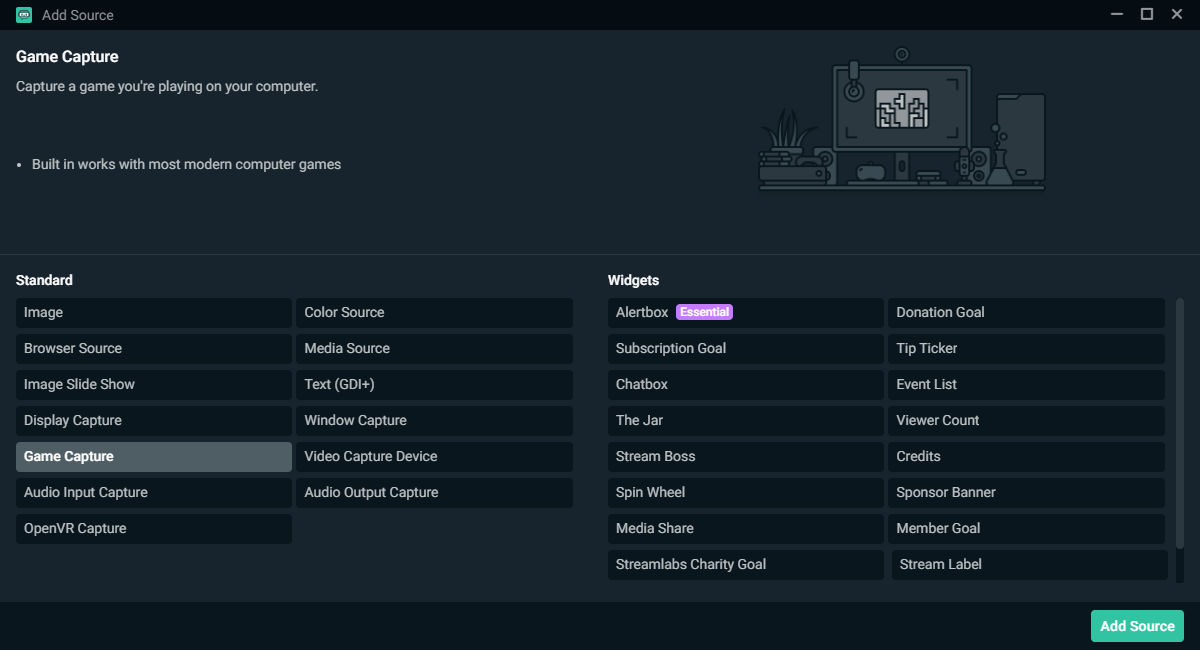1200x650 pixels.
Task: Select the Alertbox widget
Action: [x=746, y=313]
